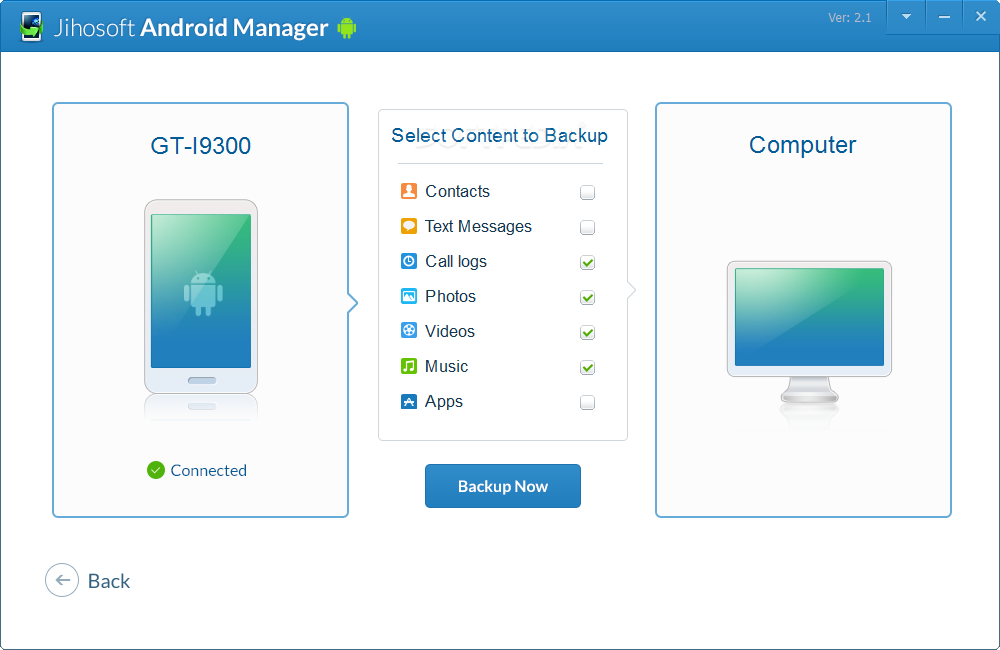This screenshot has height=650, width=1000.
Task: Click the Text Messages label
Action: point(478,226)
